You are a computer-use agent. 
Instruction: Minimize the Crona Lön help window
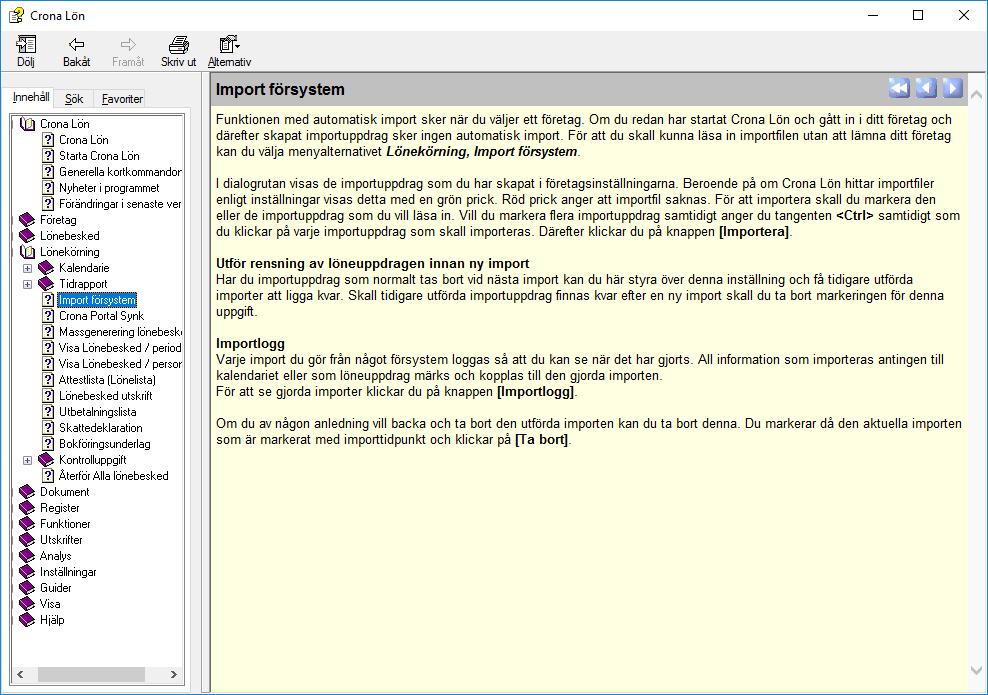pos(873,15)
